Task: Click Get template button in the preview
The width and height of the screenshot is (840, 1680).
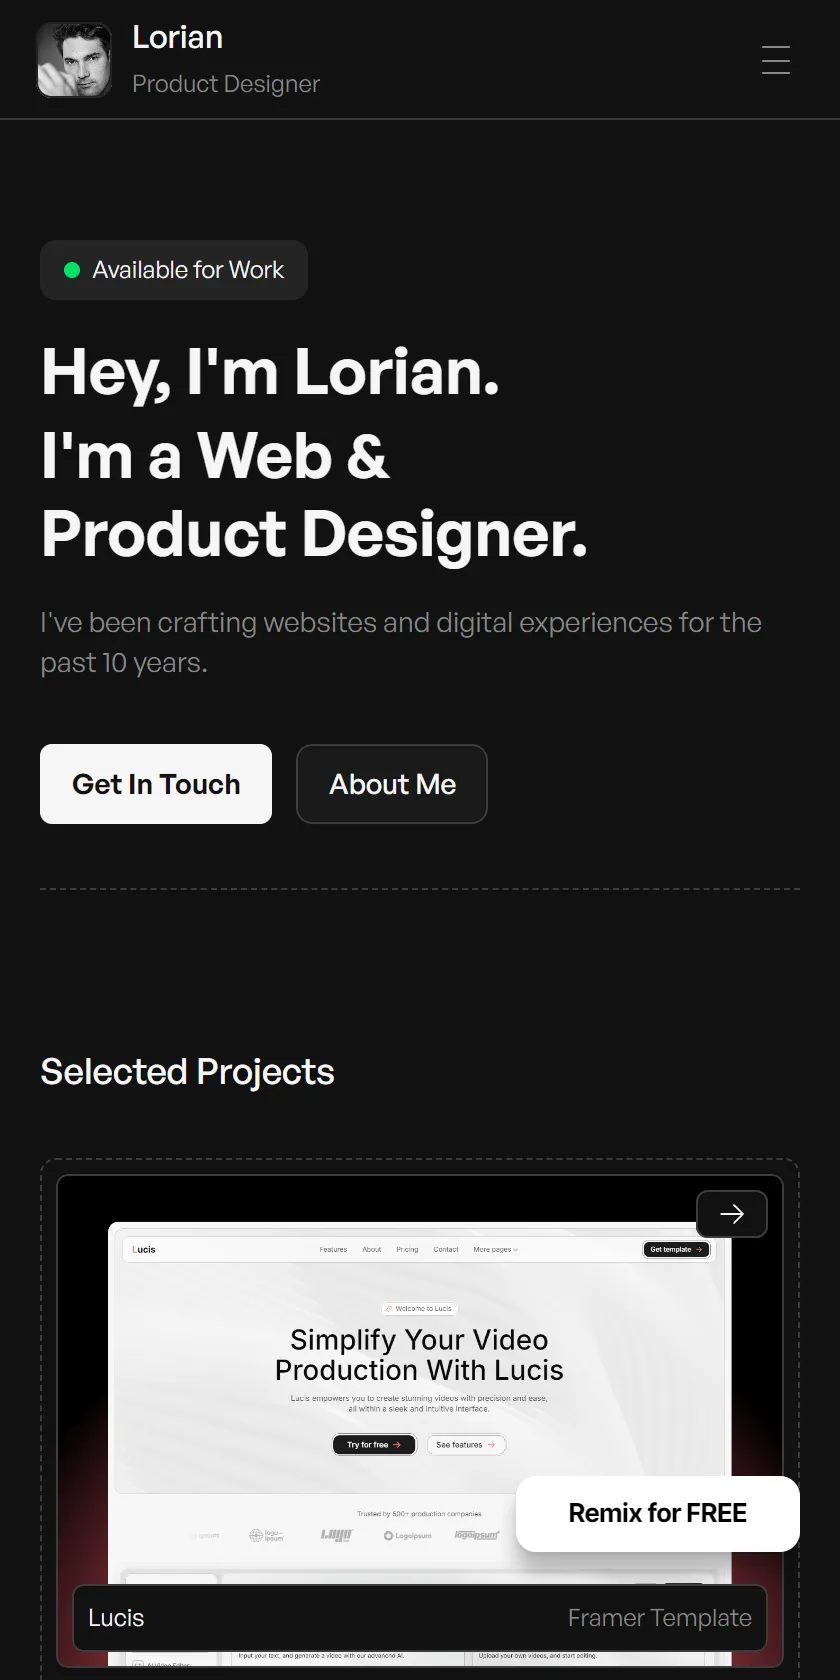Action: tap(676, 1250)
